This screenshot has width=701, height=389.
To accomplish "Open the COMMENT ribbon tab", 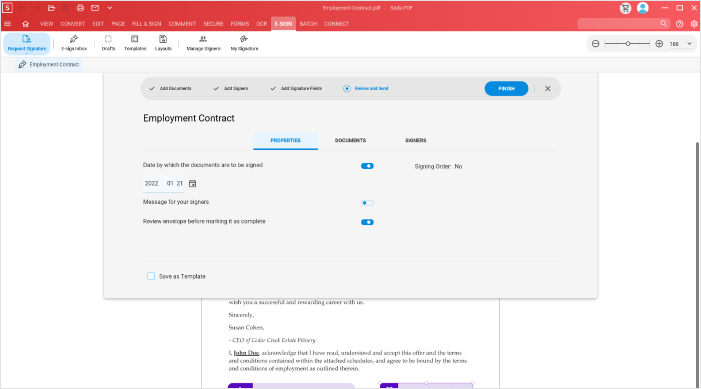I will 182,24.
